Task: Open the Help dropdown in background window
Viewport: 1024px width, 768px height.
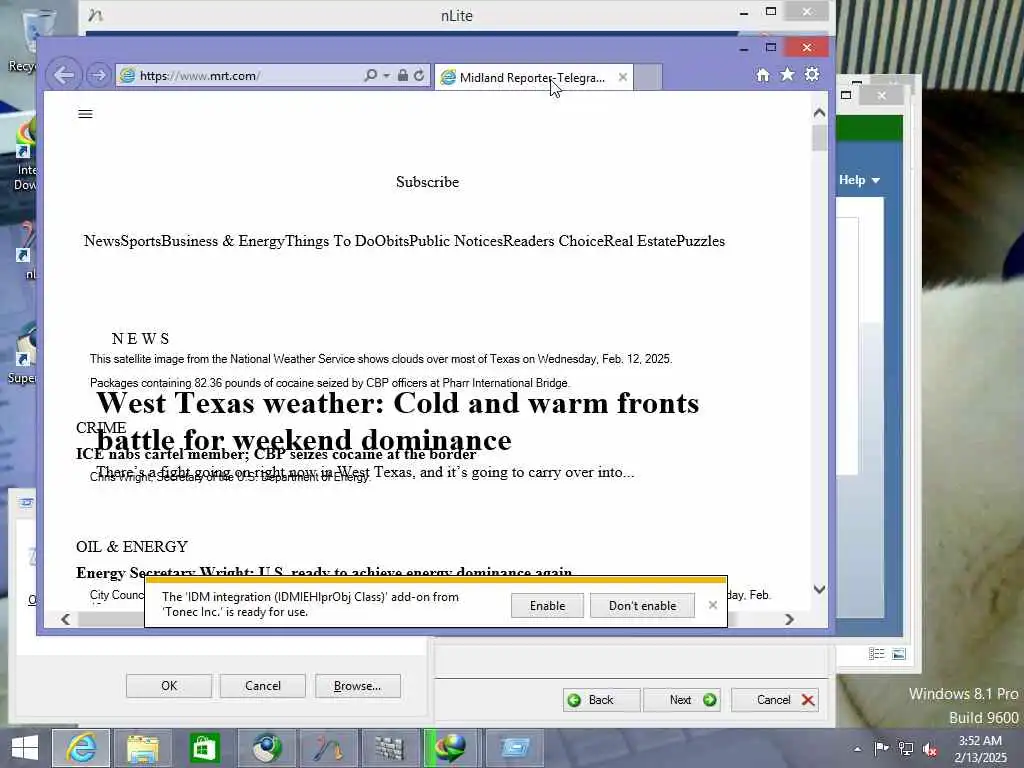Action: (859, 180)
